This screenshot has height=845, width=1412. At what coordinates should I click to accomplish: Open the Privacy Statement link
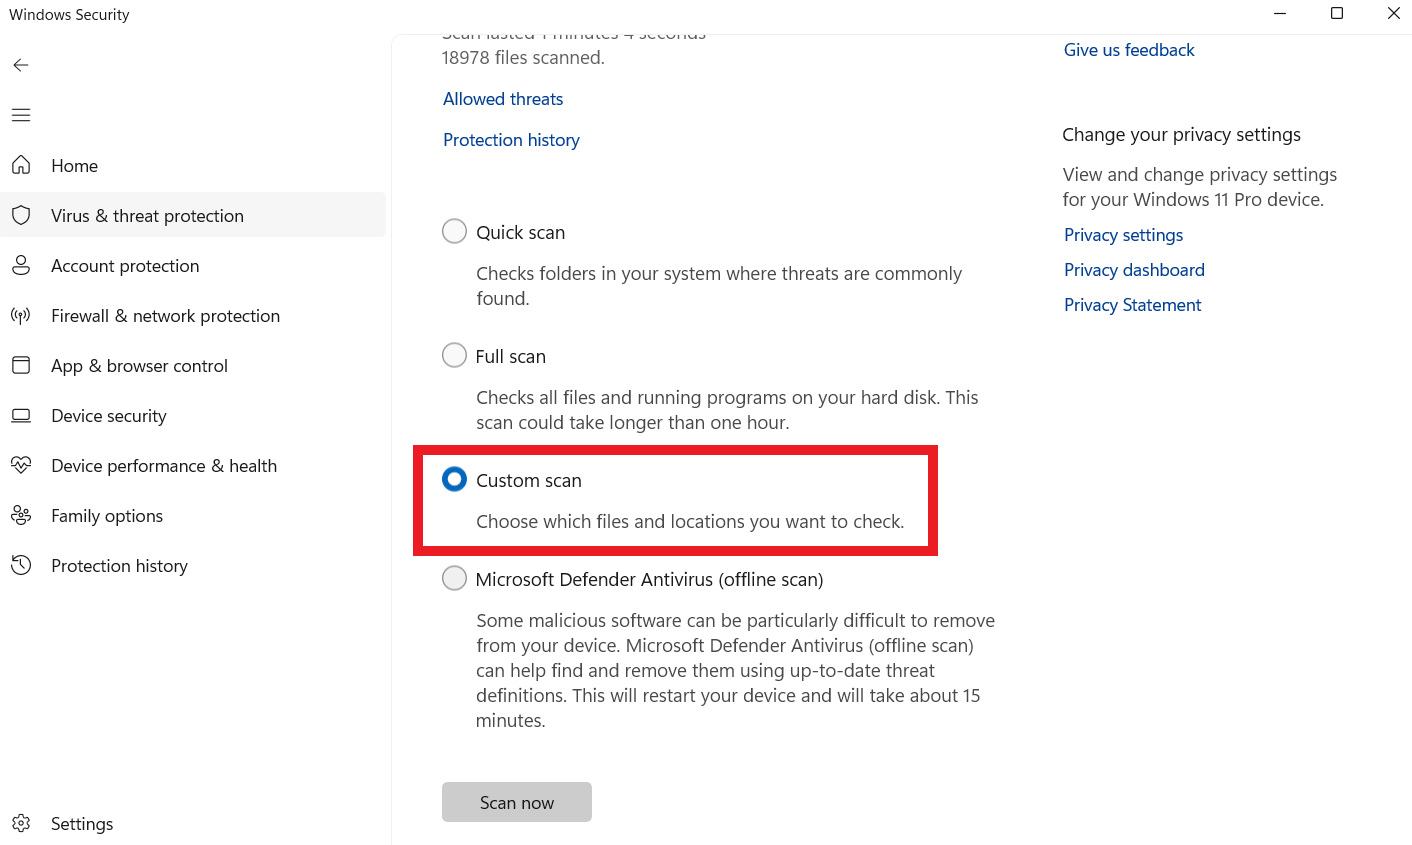(1132, 305)
